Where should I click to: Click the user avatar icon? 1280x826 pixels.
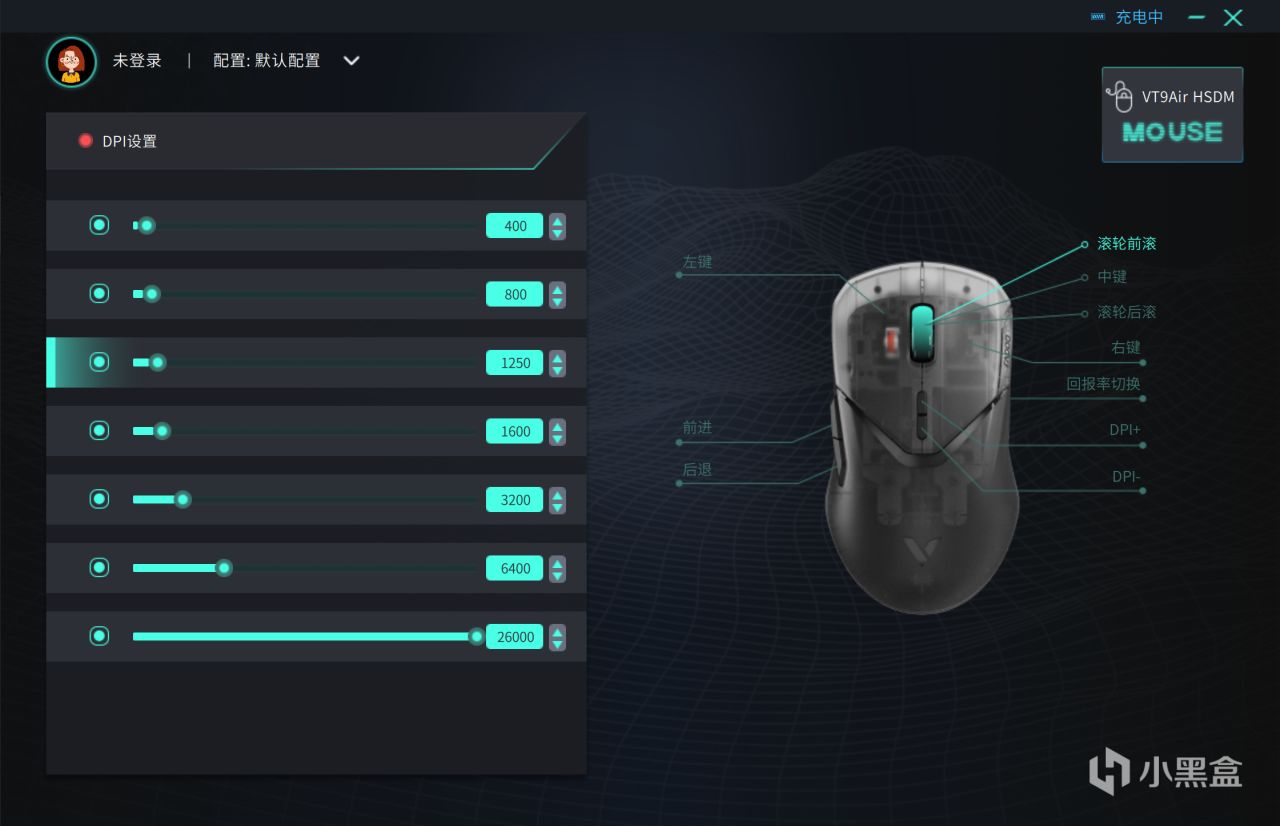pos(71,62)
